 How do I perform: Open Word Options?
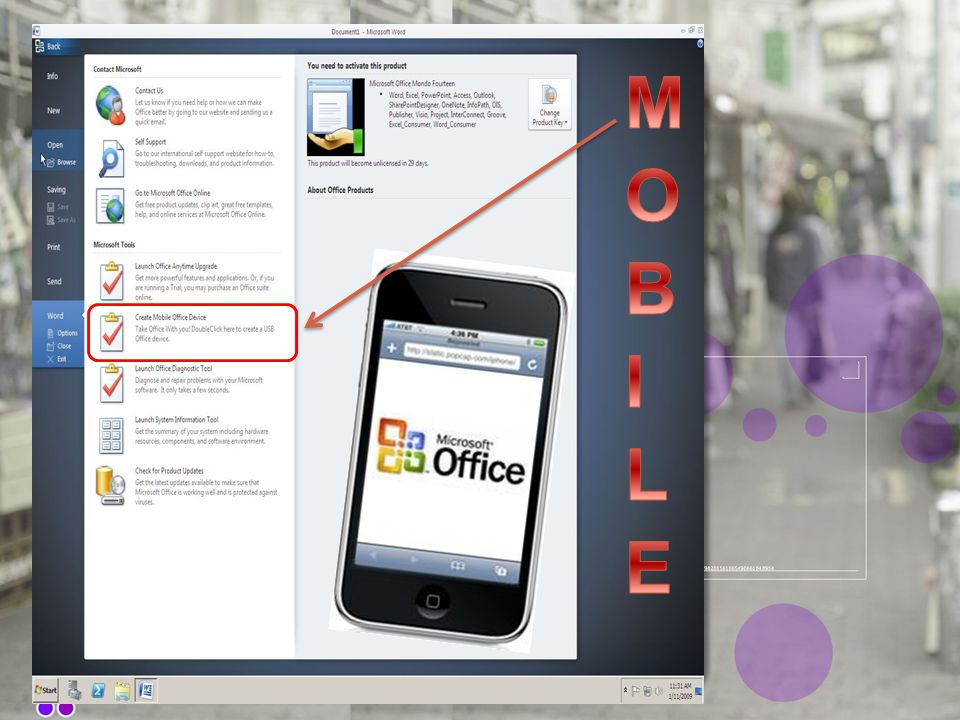point(62,333)
